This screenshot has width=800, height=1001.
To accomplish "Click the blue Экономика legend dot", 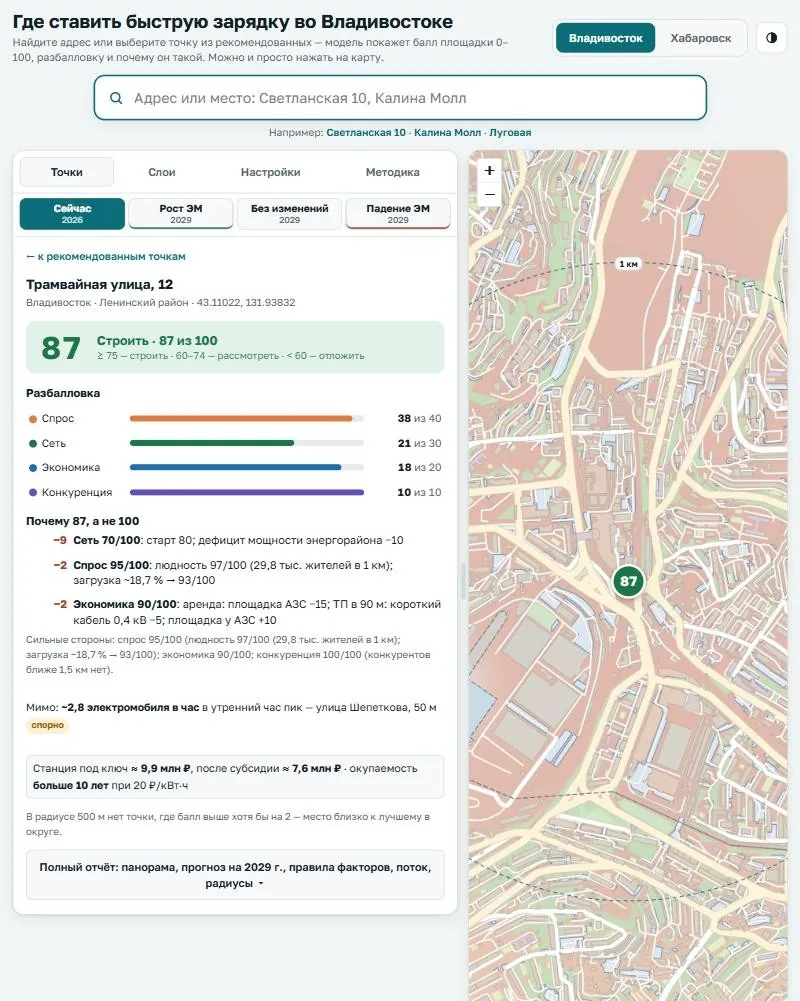I will [x=33, y=468].
